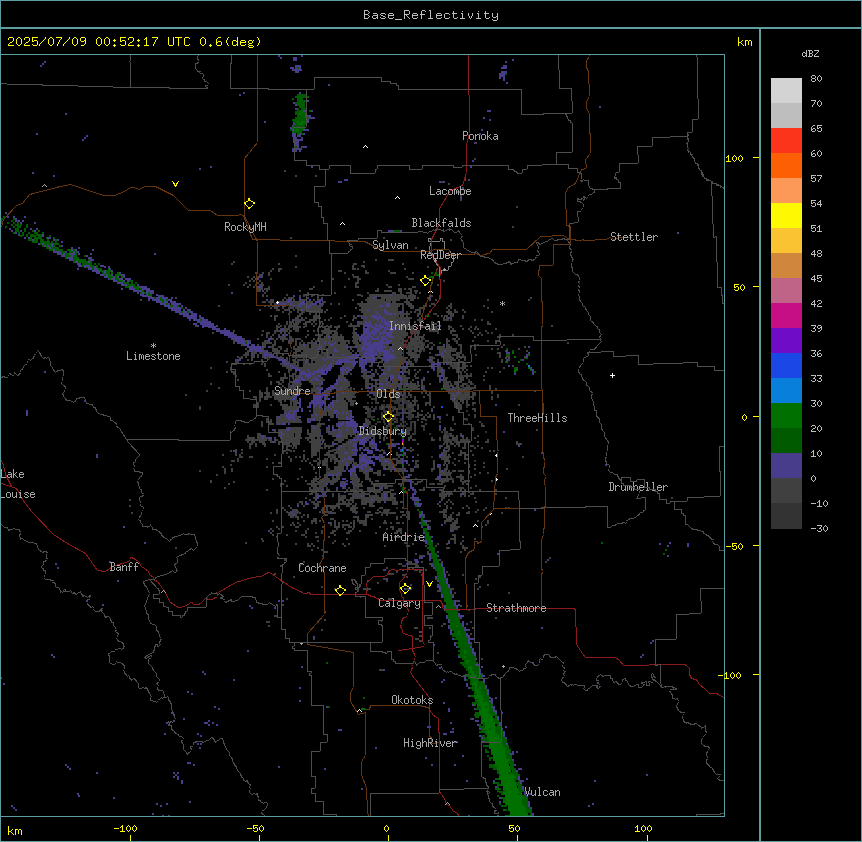Click the ThreeHills label

point(537,418)
